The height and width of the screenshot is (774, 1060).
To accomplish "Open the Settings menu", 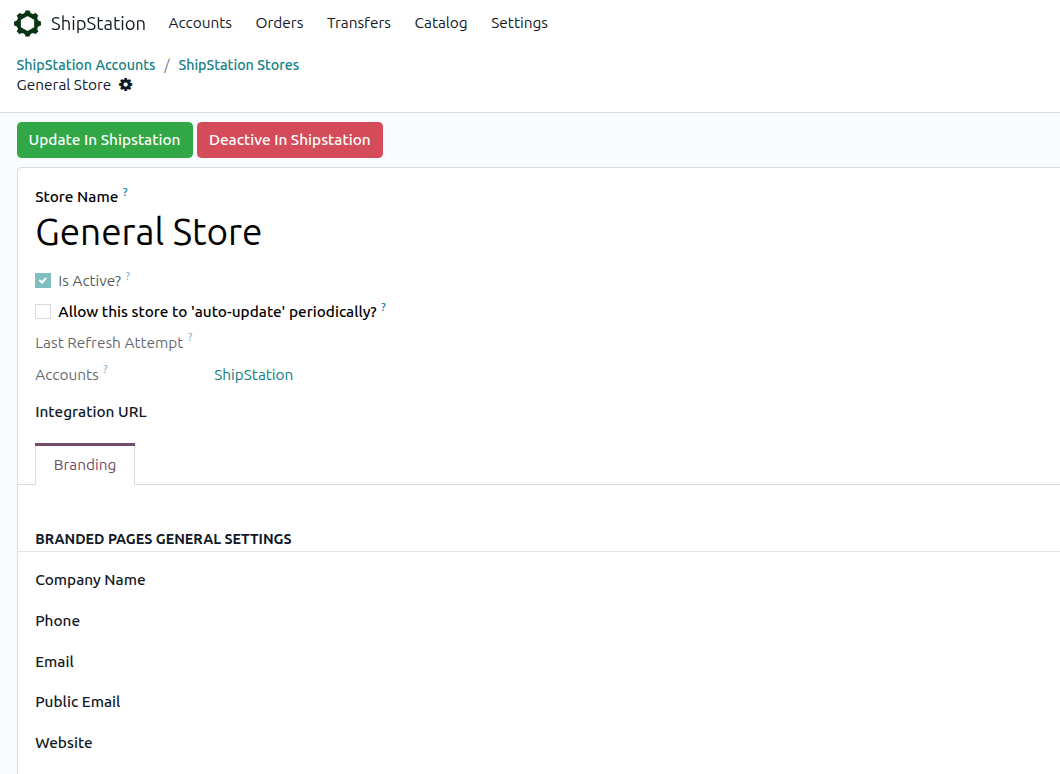I will [519, 23].
